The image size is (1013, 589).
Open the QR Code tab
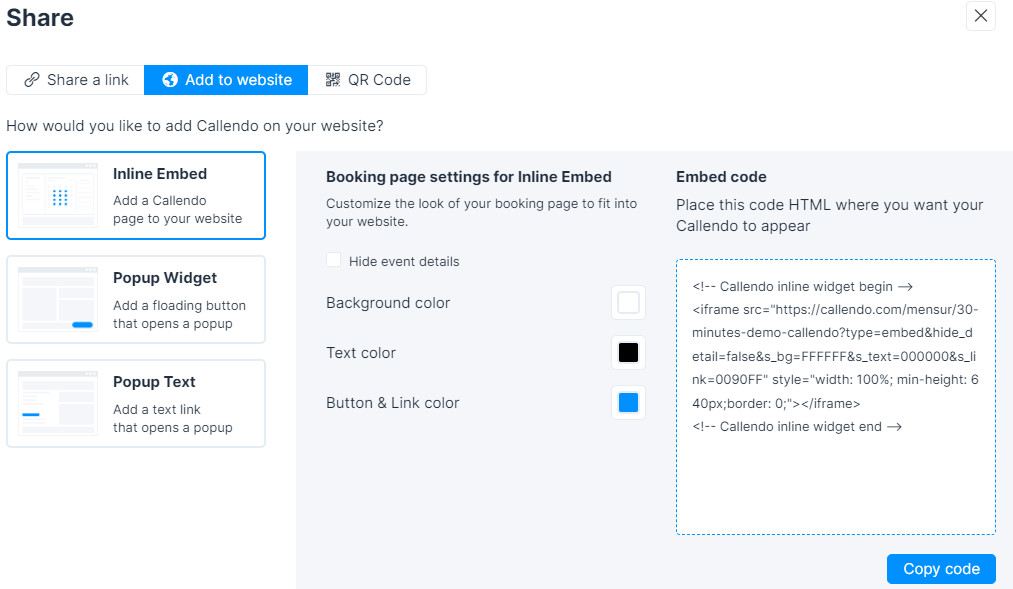367,80
